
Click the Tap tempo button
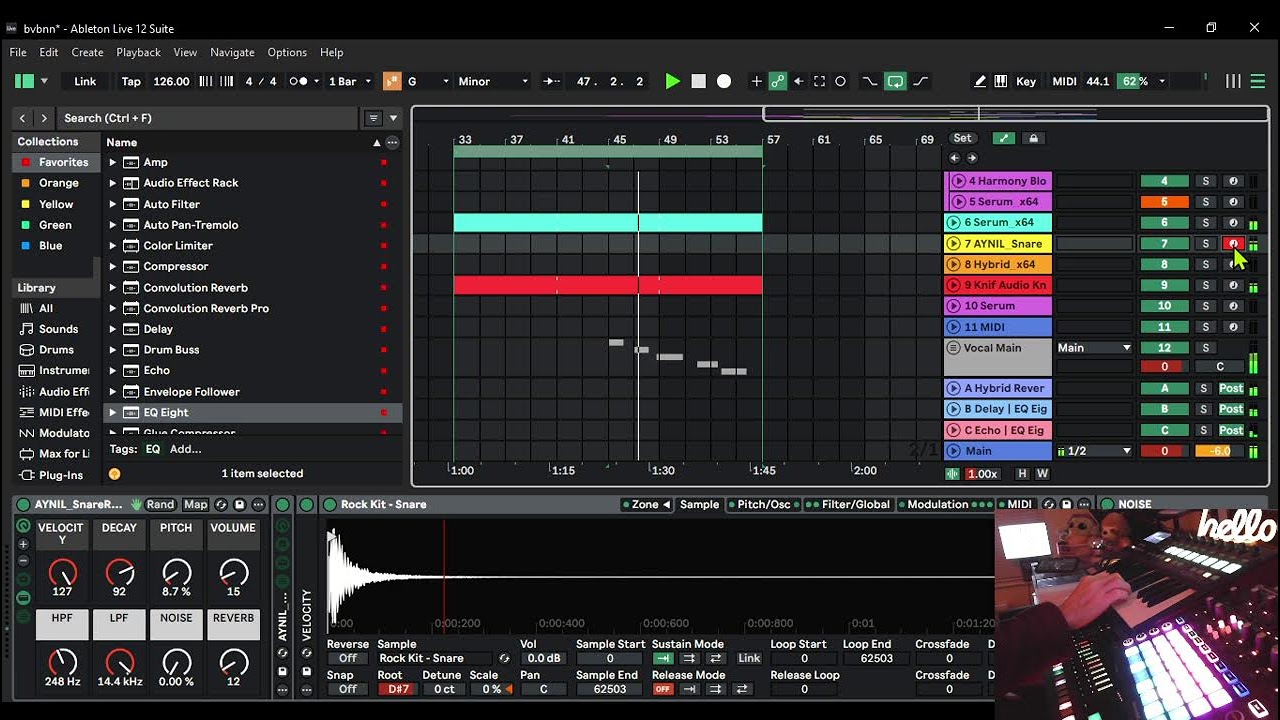click(x=131, y=81)
